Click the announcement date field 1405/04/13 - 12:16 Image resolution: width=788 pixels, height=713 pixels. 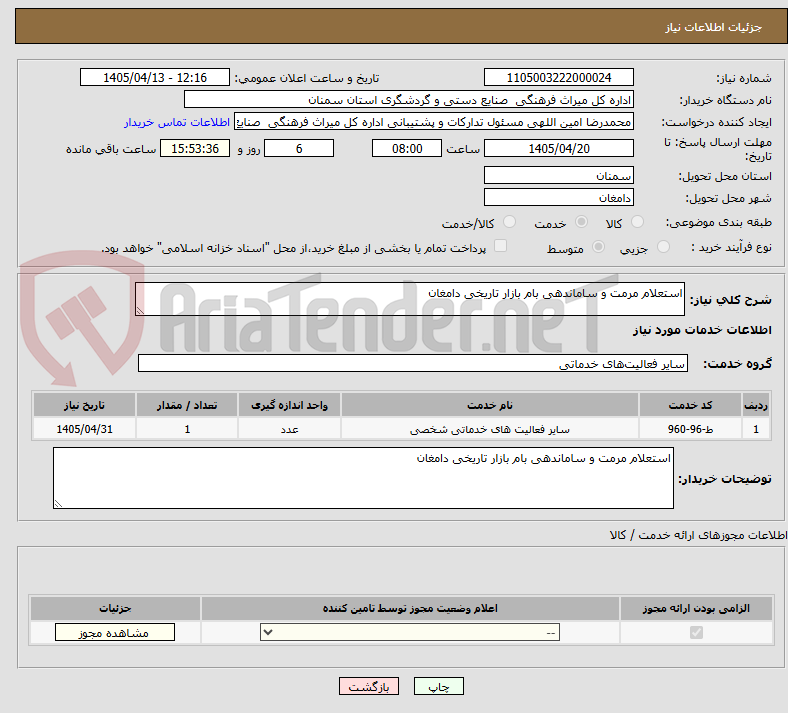(155, 77)
